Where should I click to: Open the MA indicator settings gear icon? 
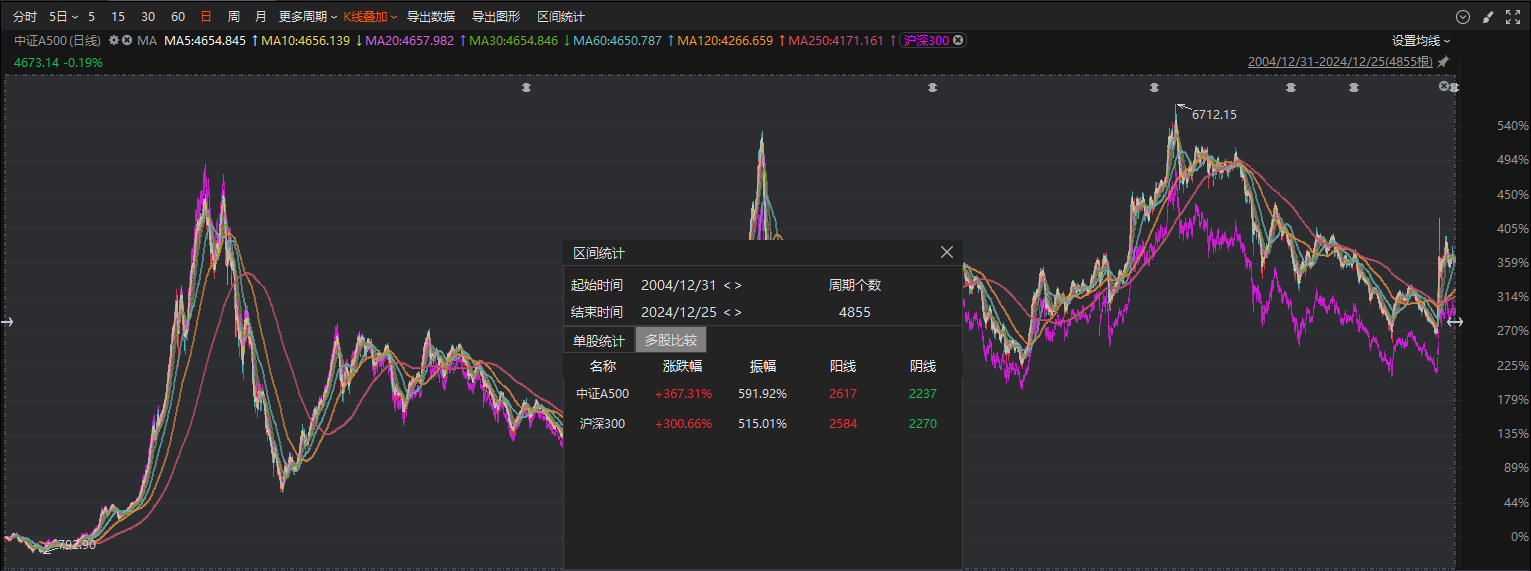coord(114,40)
